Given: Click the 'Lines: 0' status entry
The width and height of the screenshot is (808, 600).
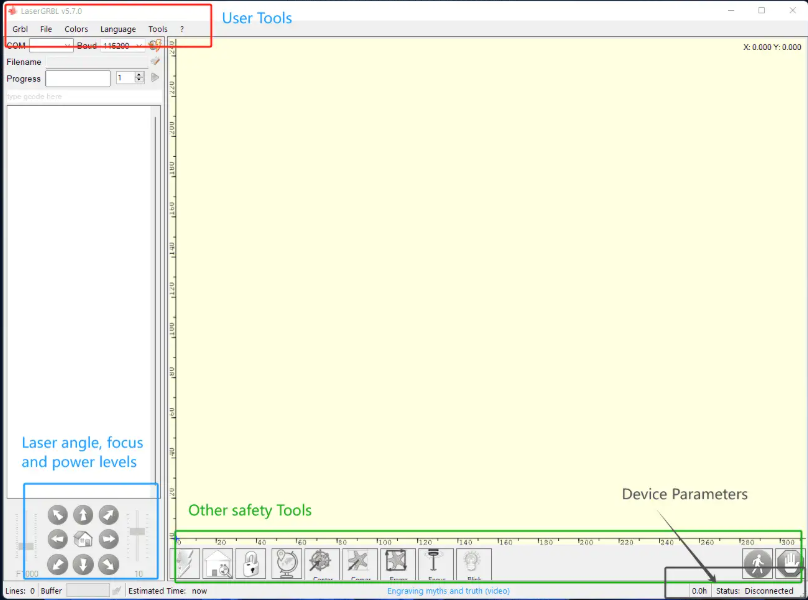Looking at the screenshot, I should coord(20,591).
